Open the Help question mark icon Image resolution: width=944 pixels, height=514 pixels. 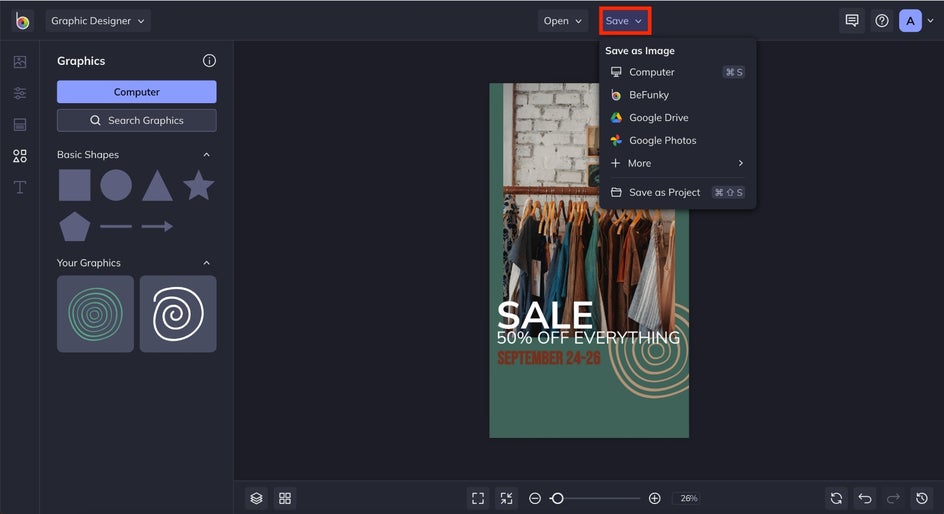pos(881,21)
